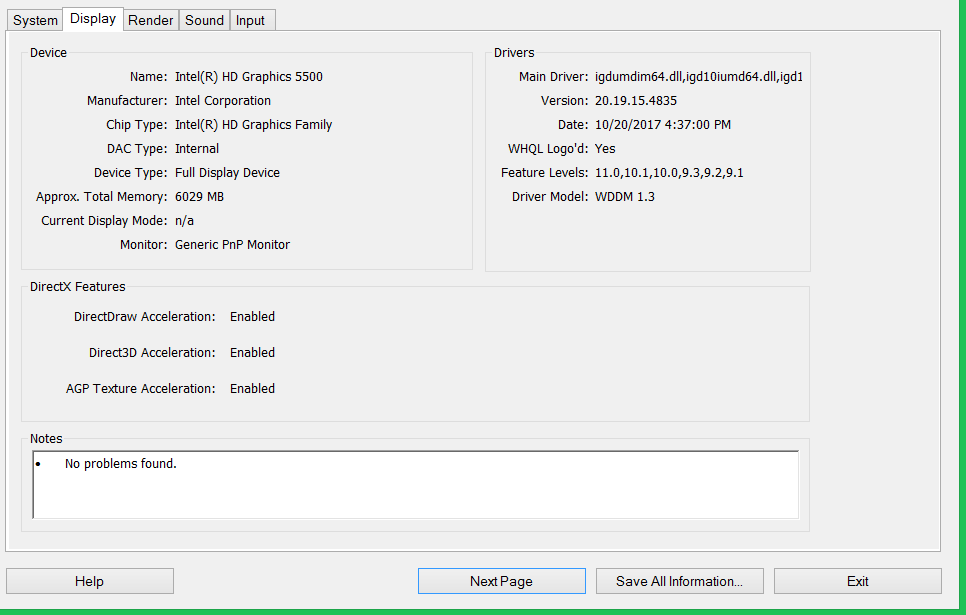This screenshot has width=966, height=615.
Task: Click the AGP Texture Acceleration Enabled status
Action: 252,389
